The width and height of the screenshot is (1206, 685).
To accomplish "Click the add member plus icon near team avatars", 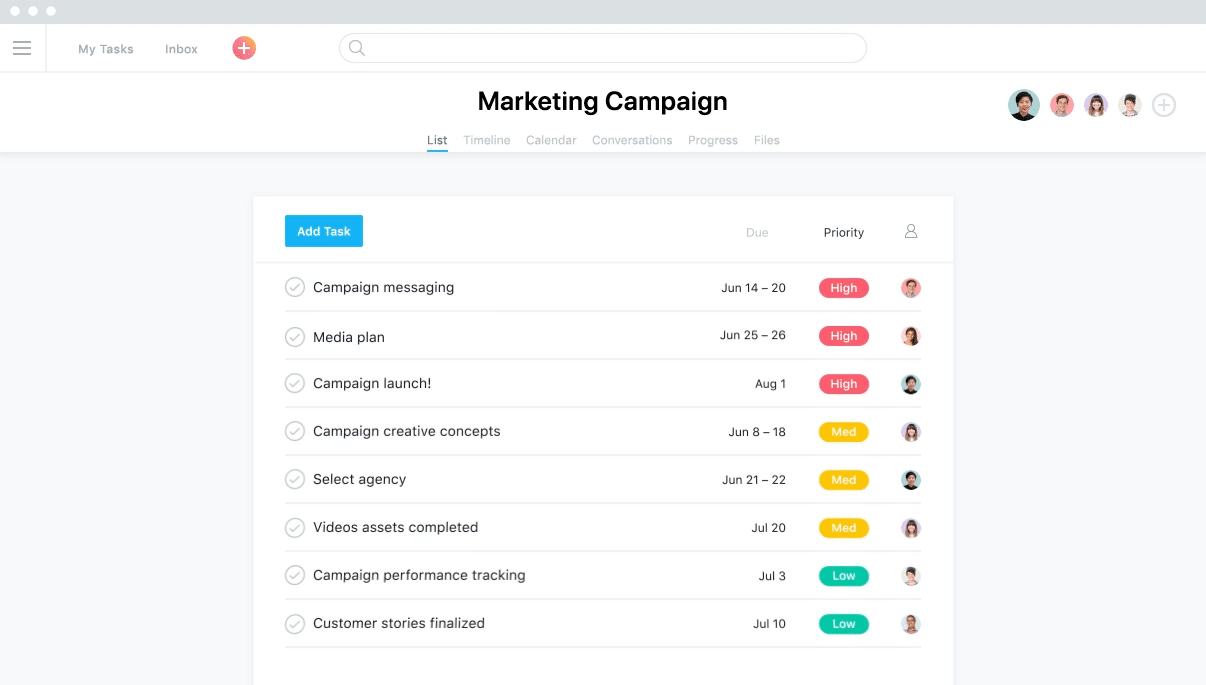I will (x=1163, y=104).
